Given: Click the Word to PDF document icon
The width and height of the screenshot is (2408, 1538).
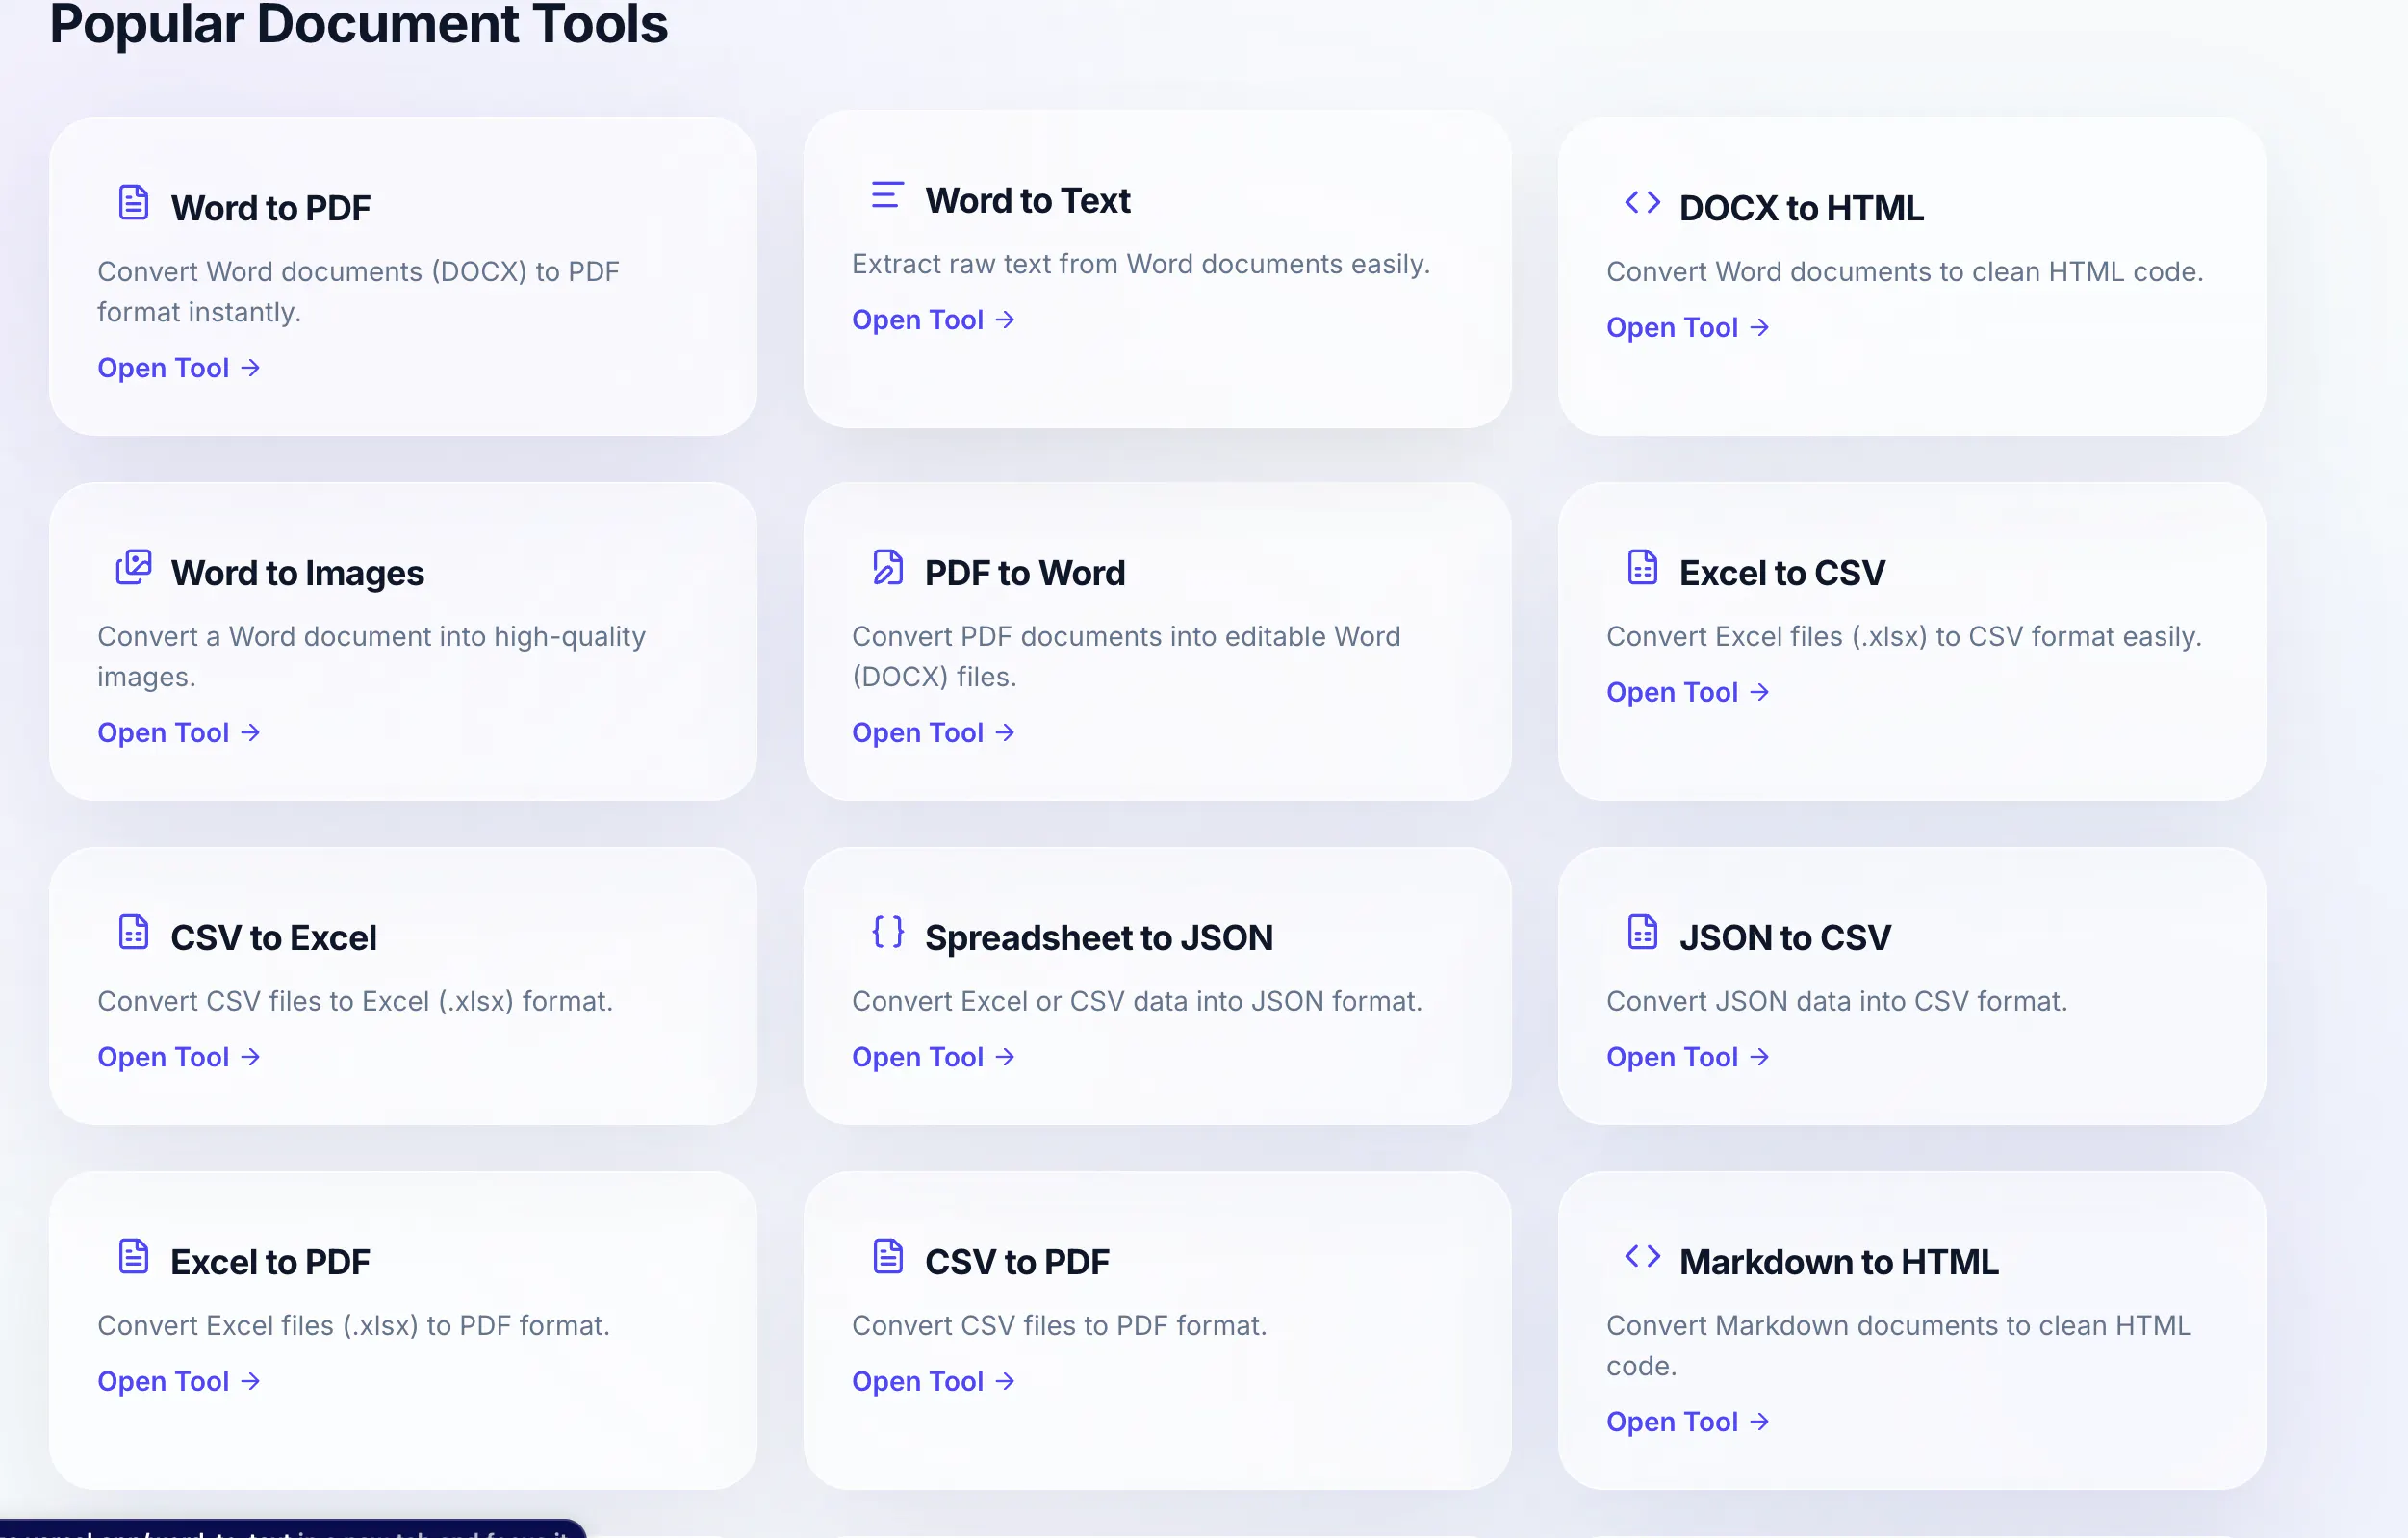Looking at the screenshot, I should 133,202.
